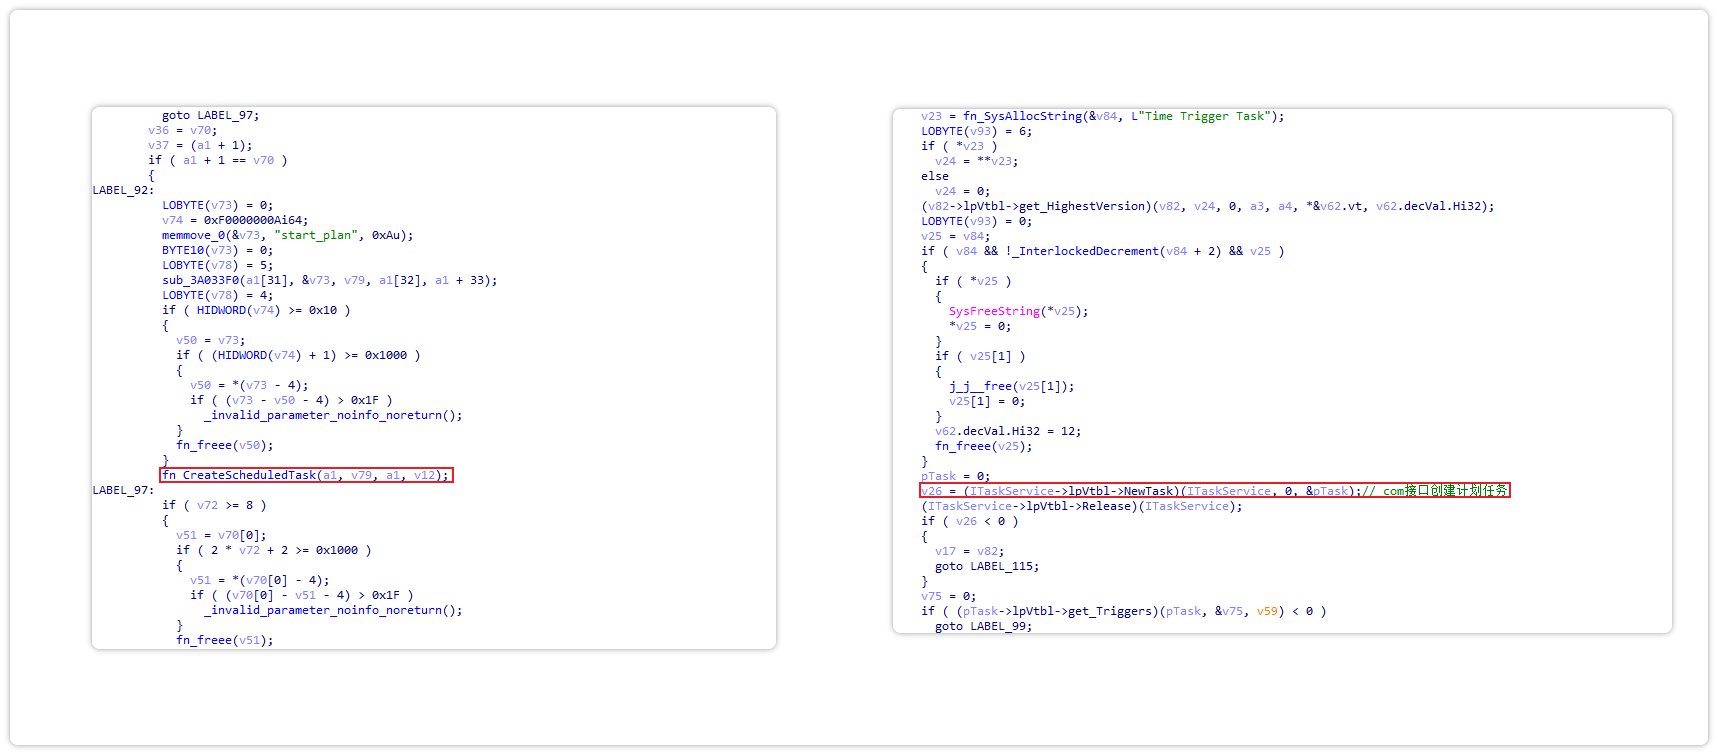The width and height of the screenshot is (1718, 755).
Task: Click the LABEL_92 label
Action: coord(122,190)
